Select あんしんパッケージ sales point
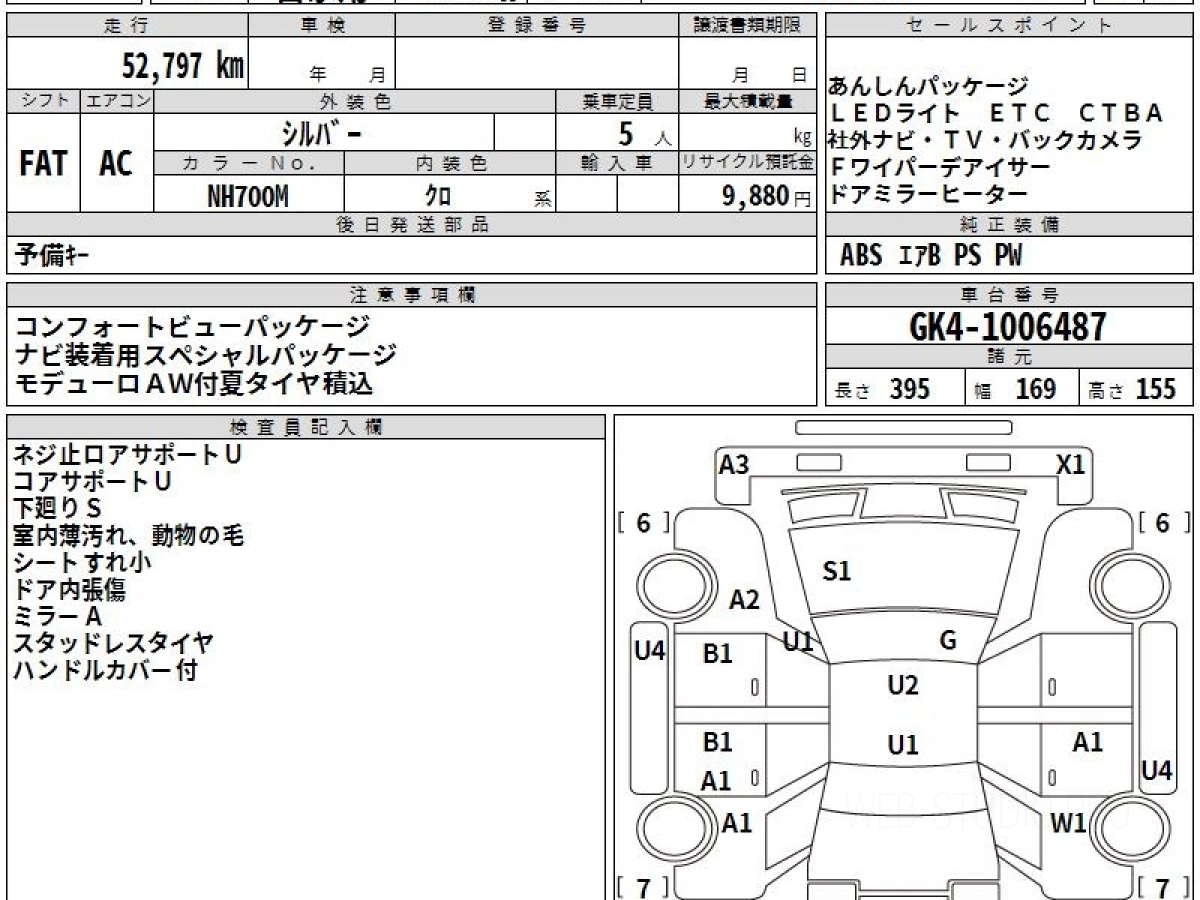Viewport: 1200px width, 900px height. (929, 87)
